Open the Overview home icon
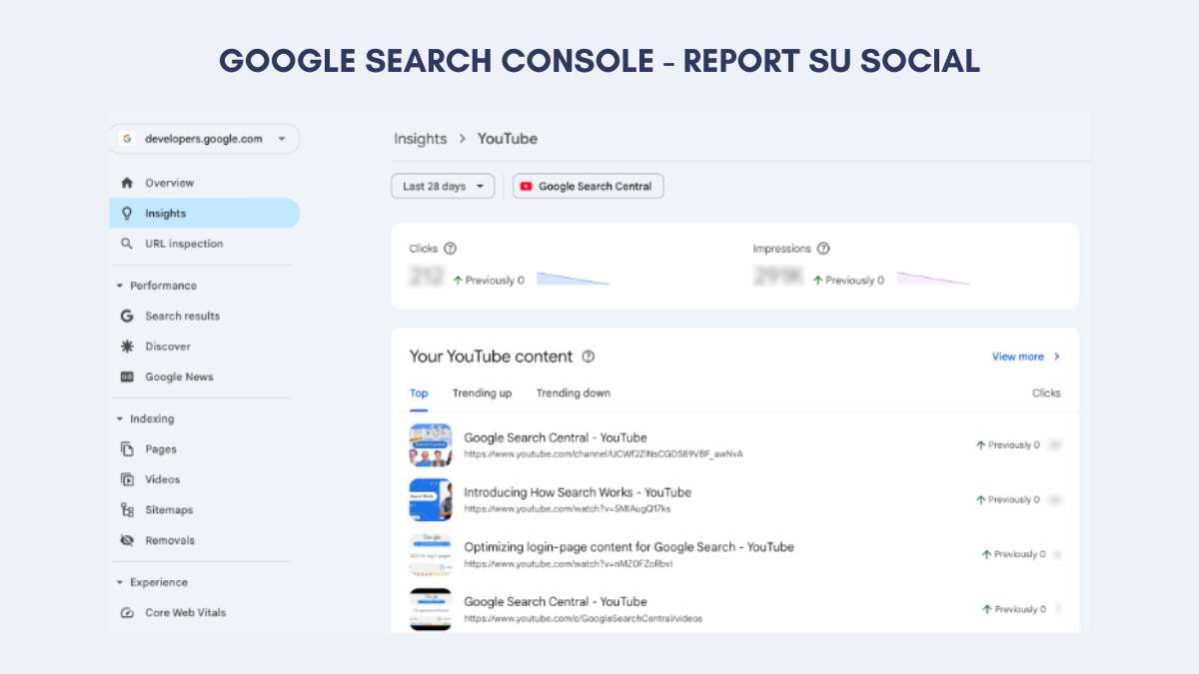Viewport: 1199px width, 674px height. (127, 183)
